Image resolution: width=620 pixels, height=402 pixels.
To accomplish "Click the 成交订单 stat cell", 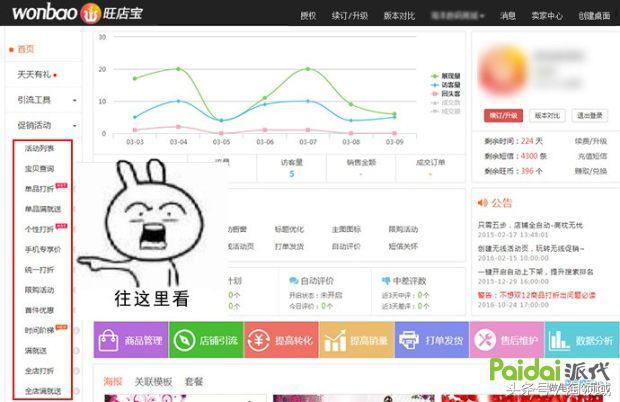I will (x=430, y=168).
